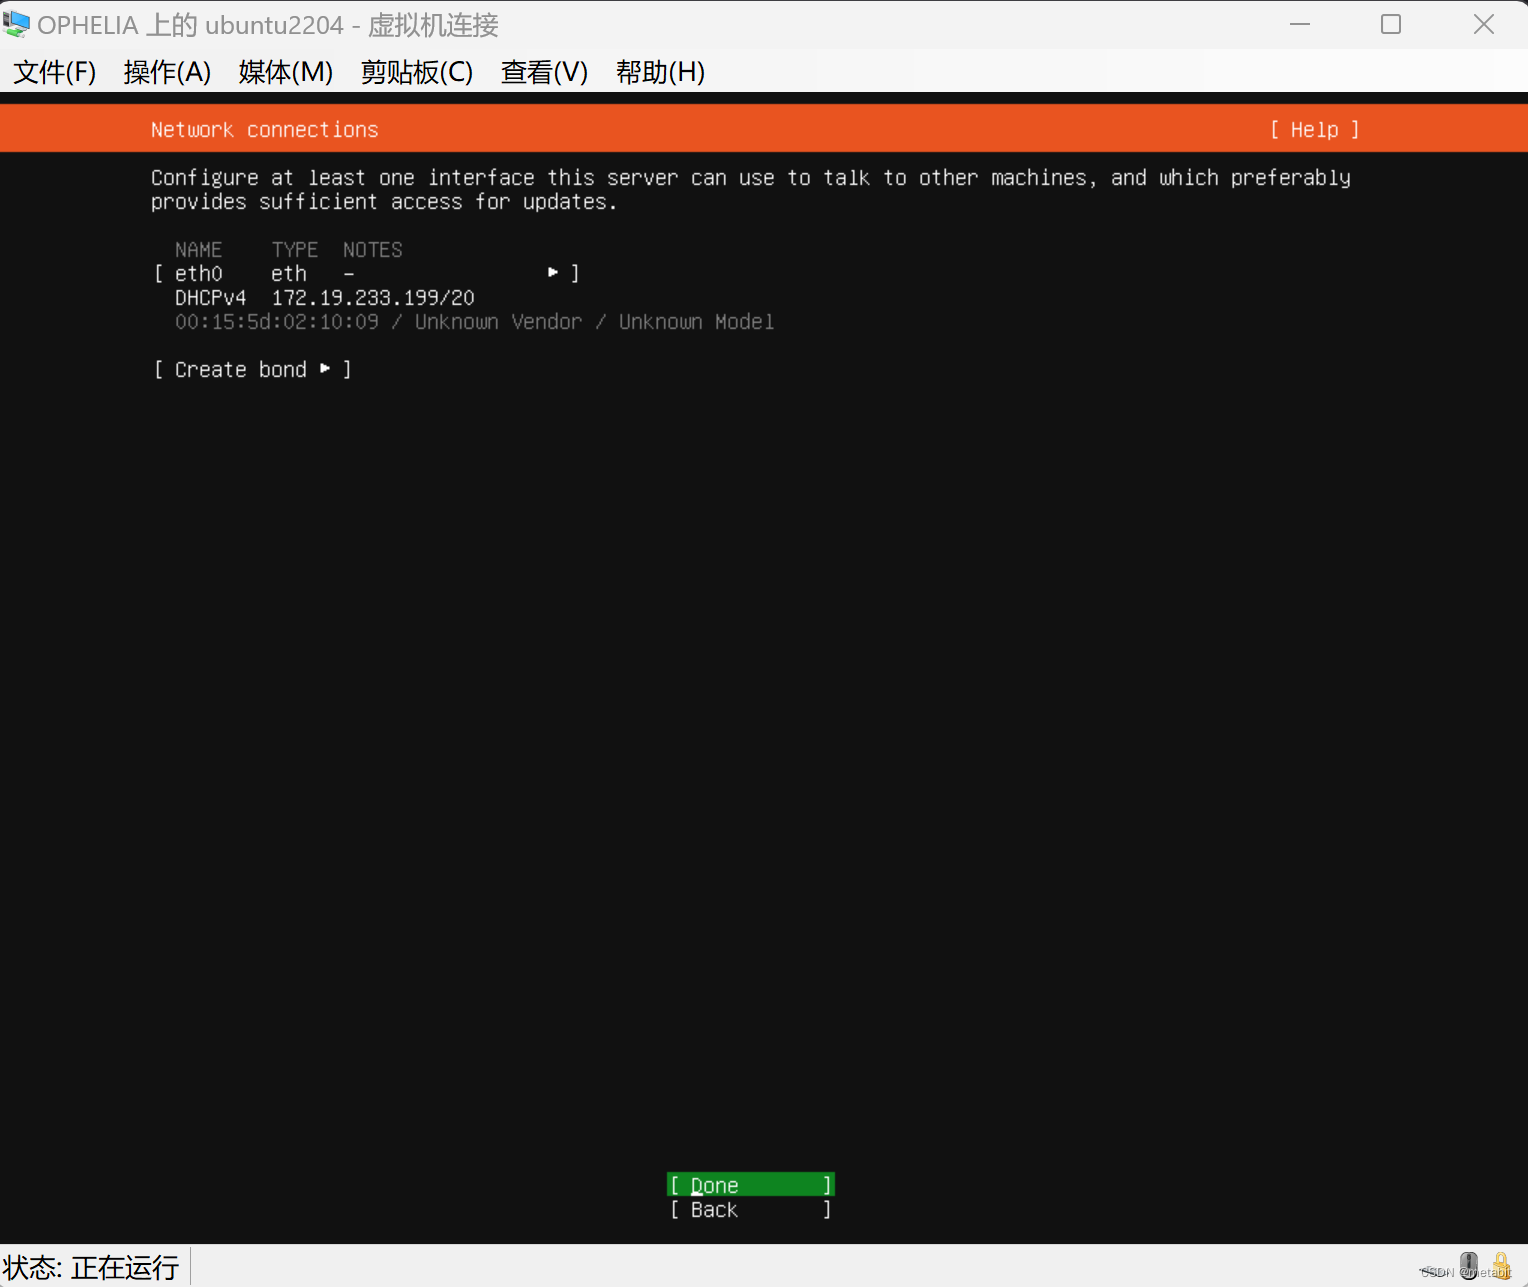
Task: Click the 状态: 正在运行 status text
Action: pos(91,1267)
